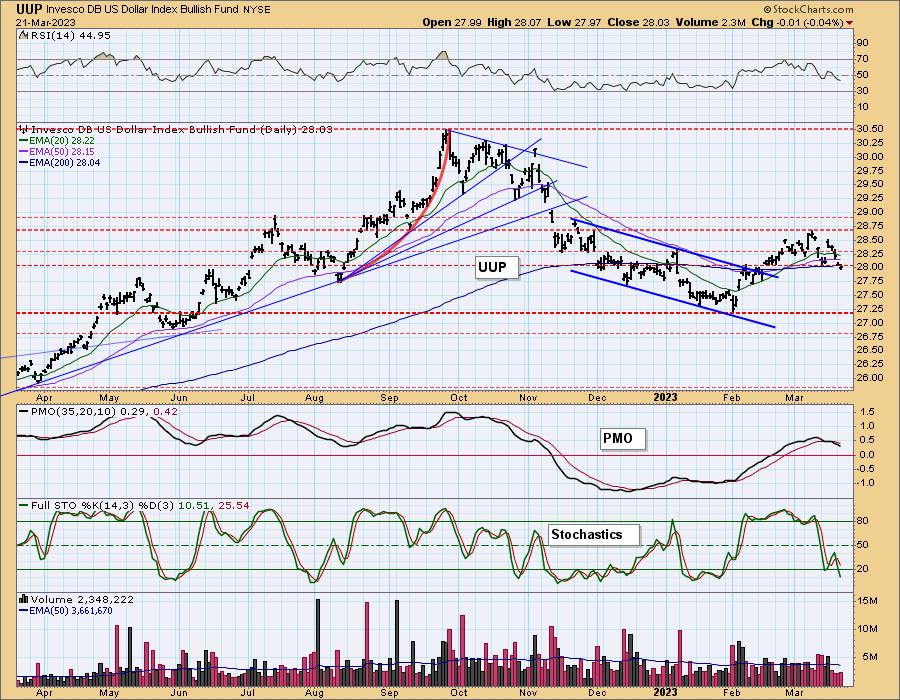
Task: Click the Chg -0.01 (-0.04%) text
Action: (x=797, y=23)
